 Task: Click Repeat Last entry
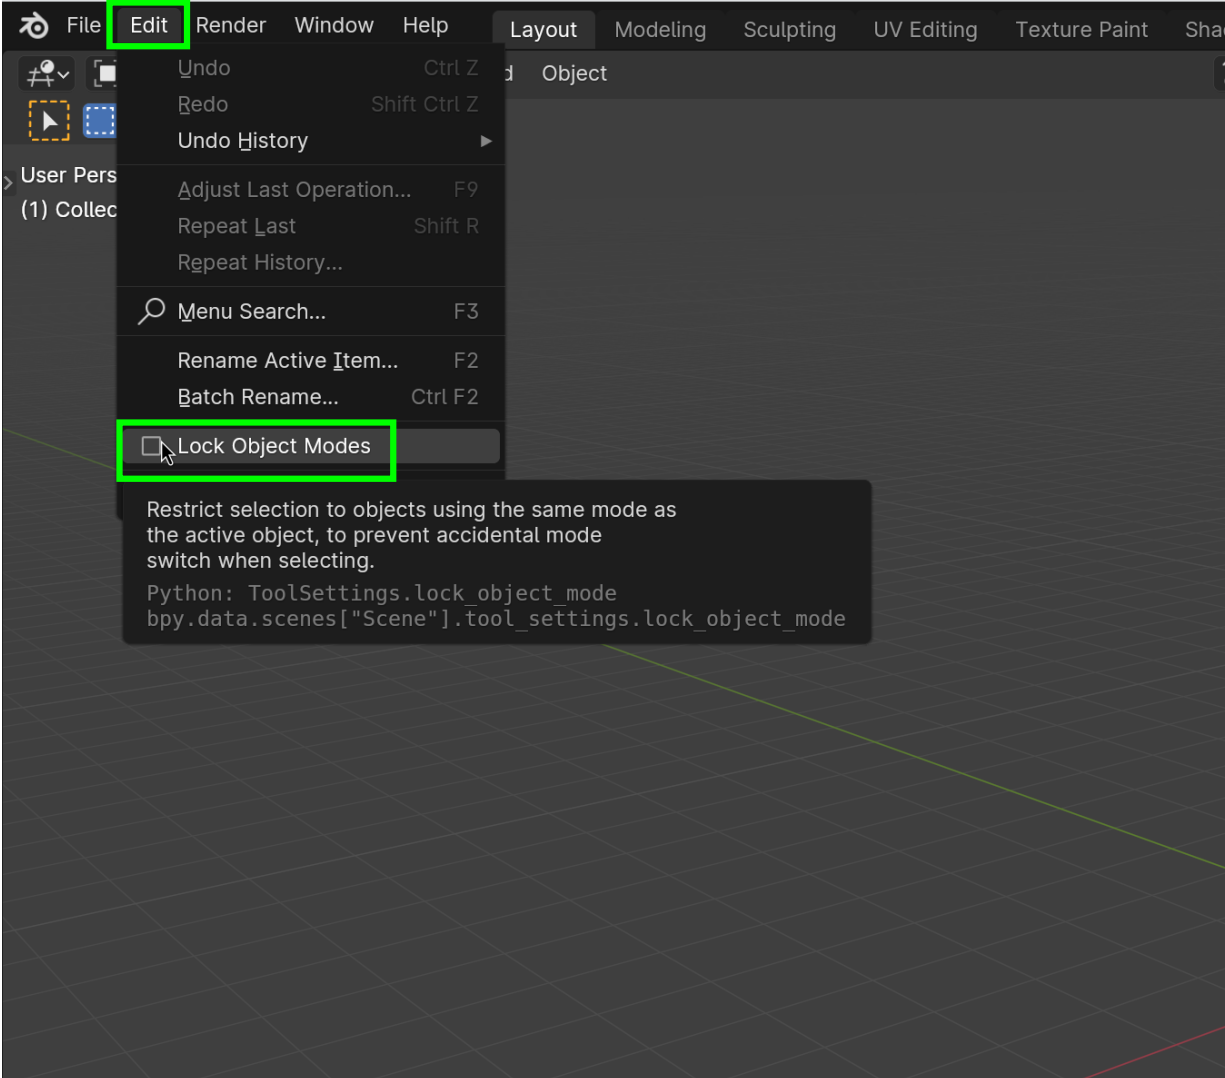pyautogui.click(x=311, y=226)
